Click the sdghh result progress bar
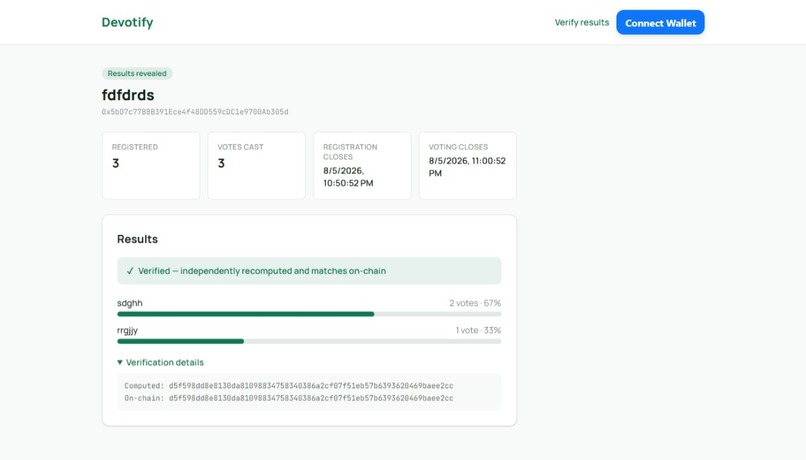 309,314
